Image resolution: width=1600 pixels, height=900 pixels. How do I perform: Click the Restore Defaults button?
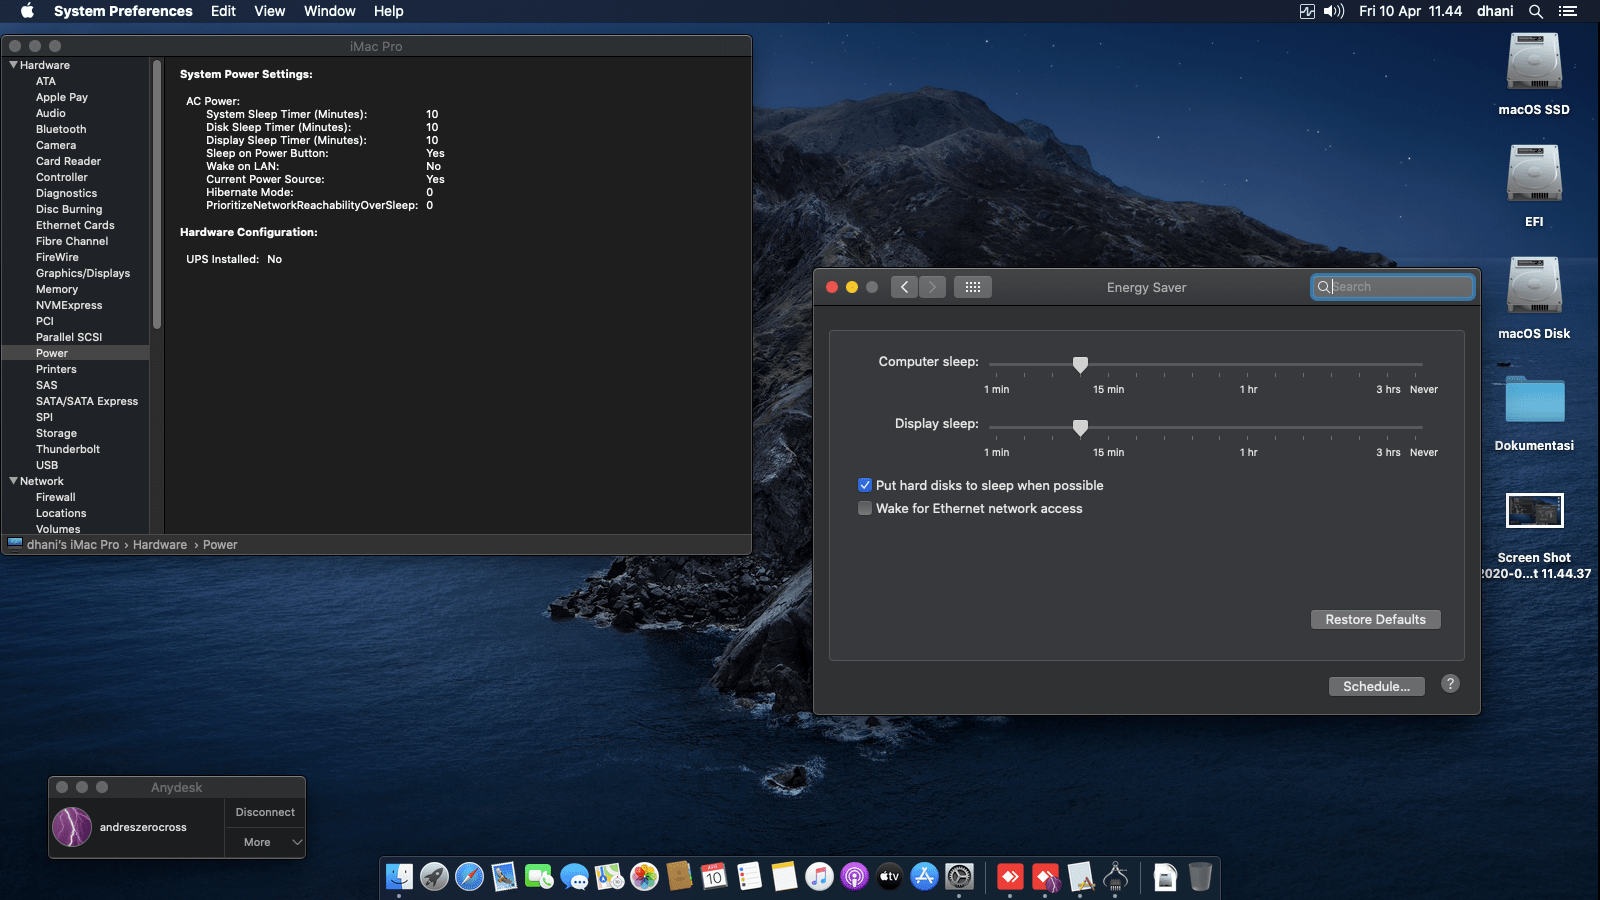pos(1375,620)
